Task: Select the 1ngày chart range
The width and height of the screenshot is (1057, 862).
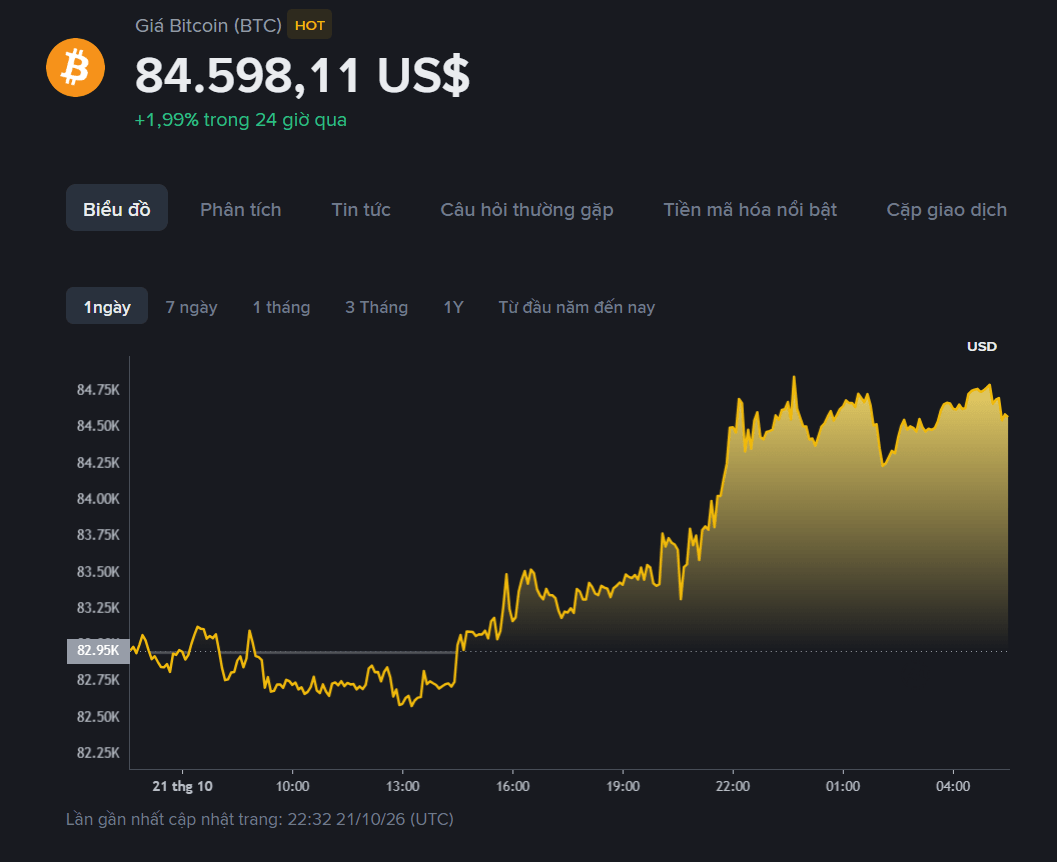Action: pyautogui.click(x=107, y=306)
